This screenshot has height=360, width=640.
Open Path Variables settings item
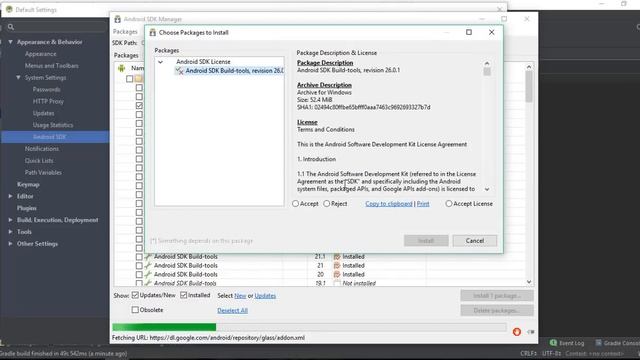tap(43, 172)
